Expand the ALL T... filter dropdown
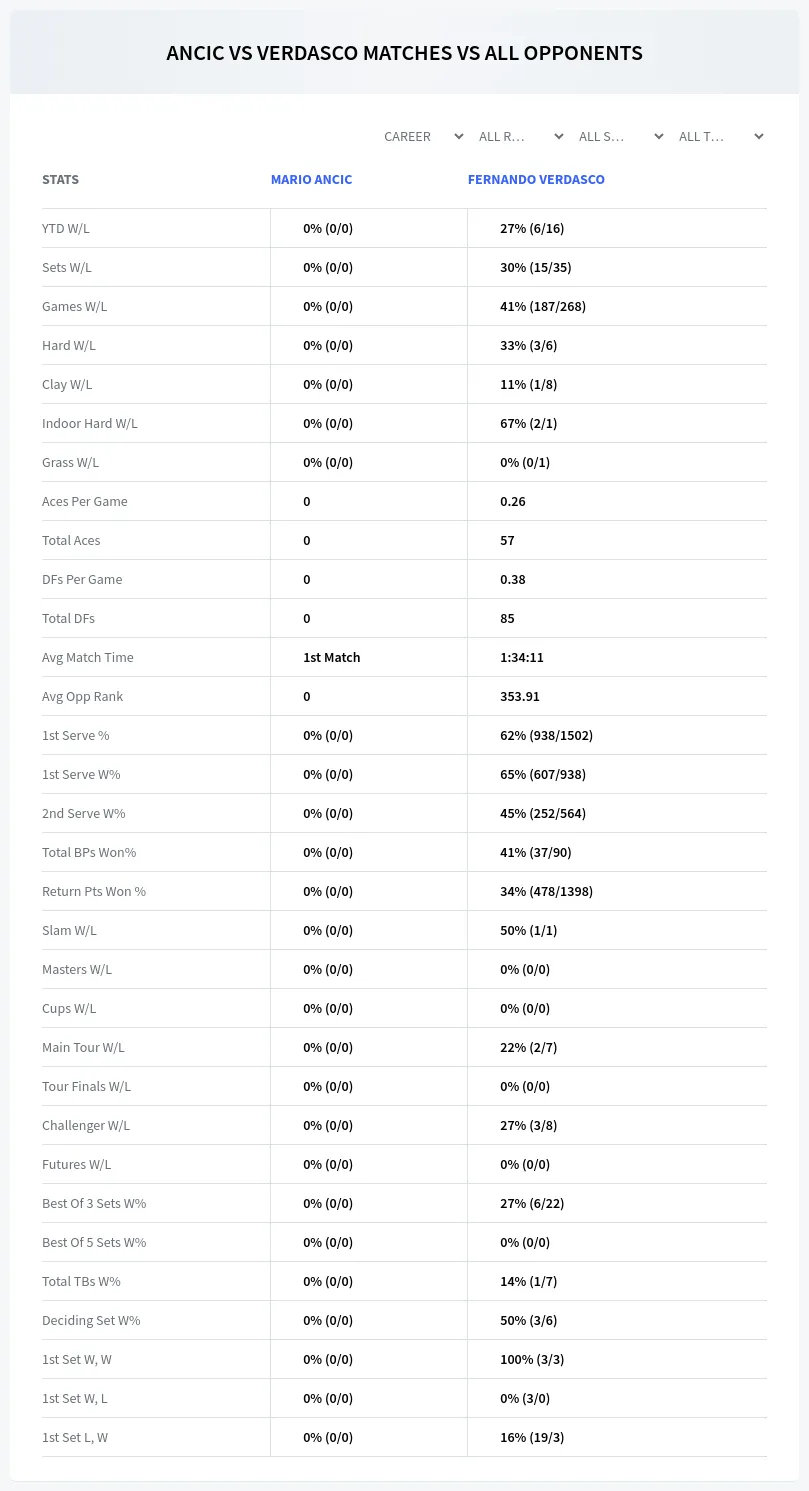809x1491 pixels. coord(720,136)
